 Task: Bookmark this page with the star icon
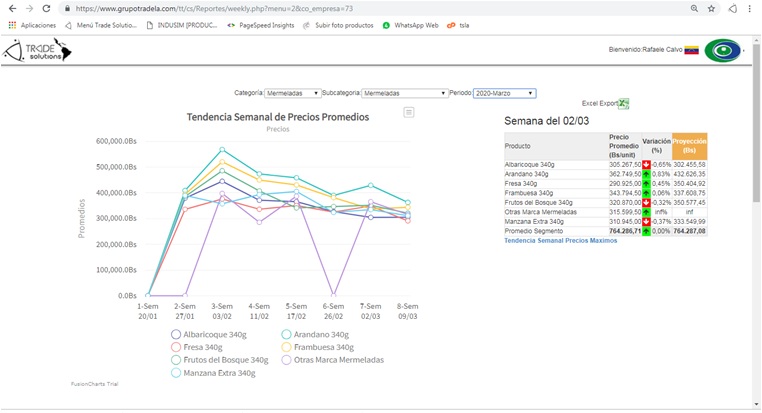point(711,8)
